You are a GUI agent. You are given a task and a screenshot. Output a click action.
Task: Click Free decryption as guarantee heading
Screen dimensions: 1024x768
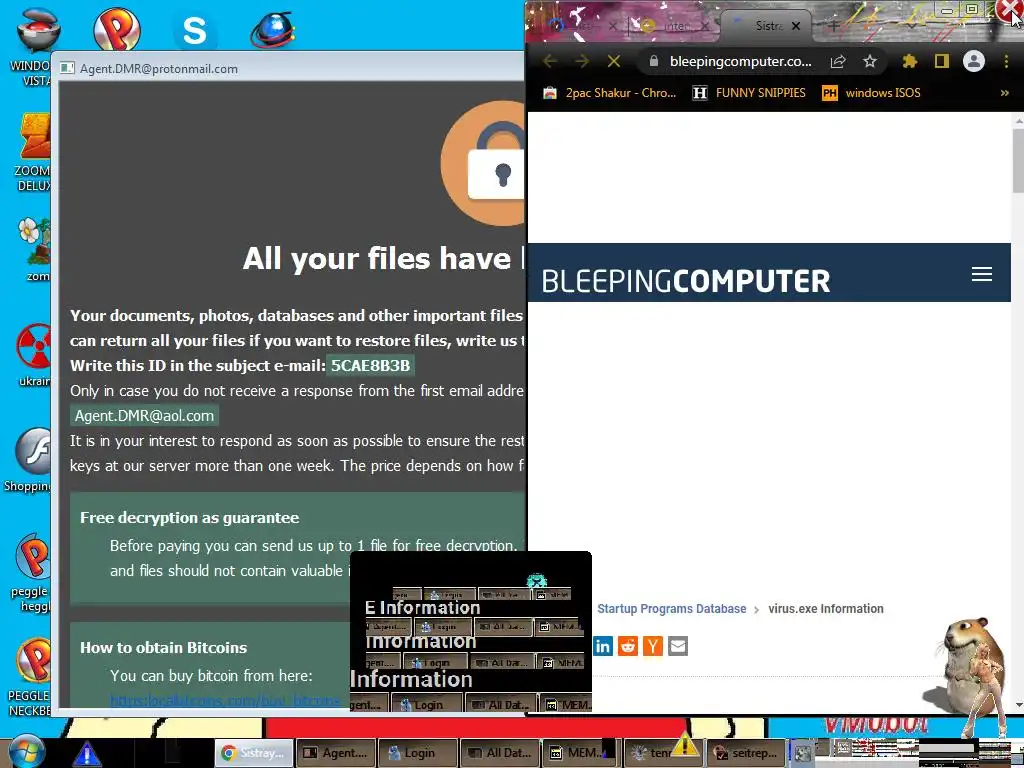[189, 518]
